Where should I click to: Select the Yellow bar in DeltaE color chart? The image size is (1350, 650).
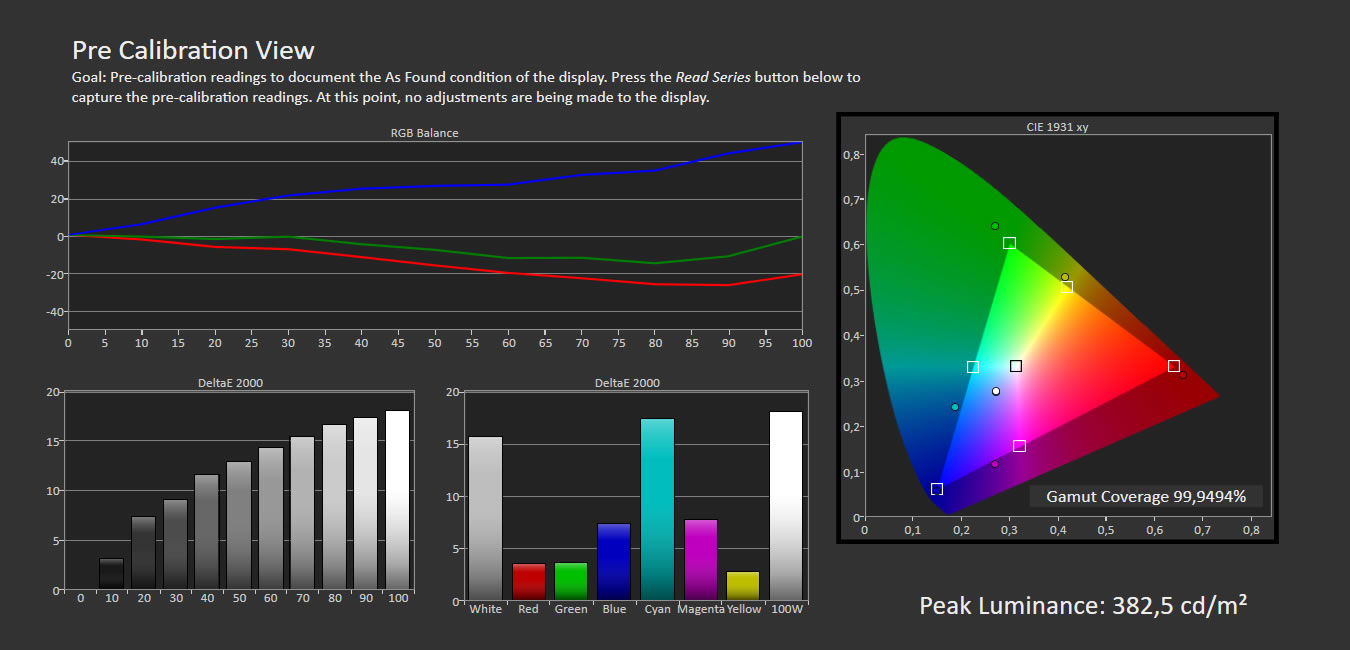pos(743,585)
